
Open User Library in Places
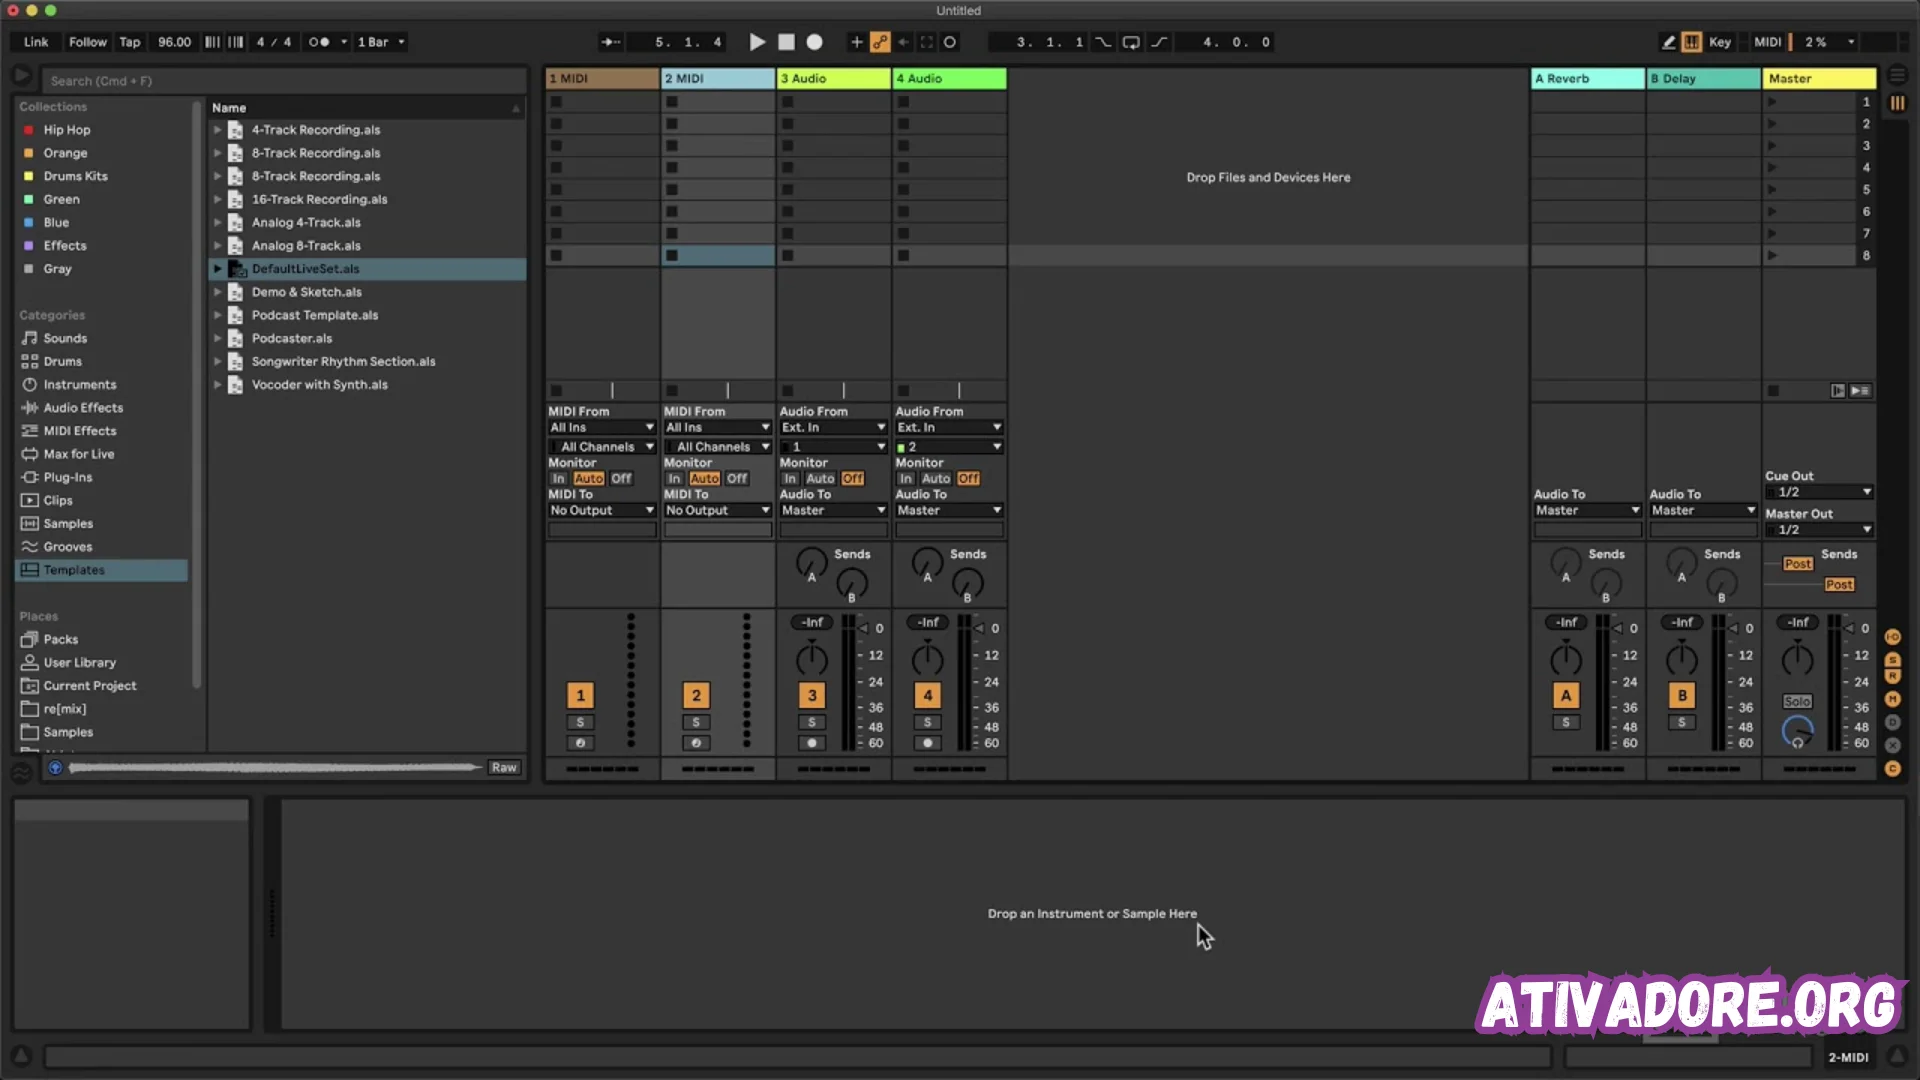[80, 663]
